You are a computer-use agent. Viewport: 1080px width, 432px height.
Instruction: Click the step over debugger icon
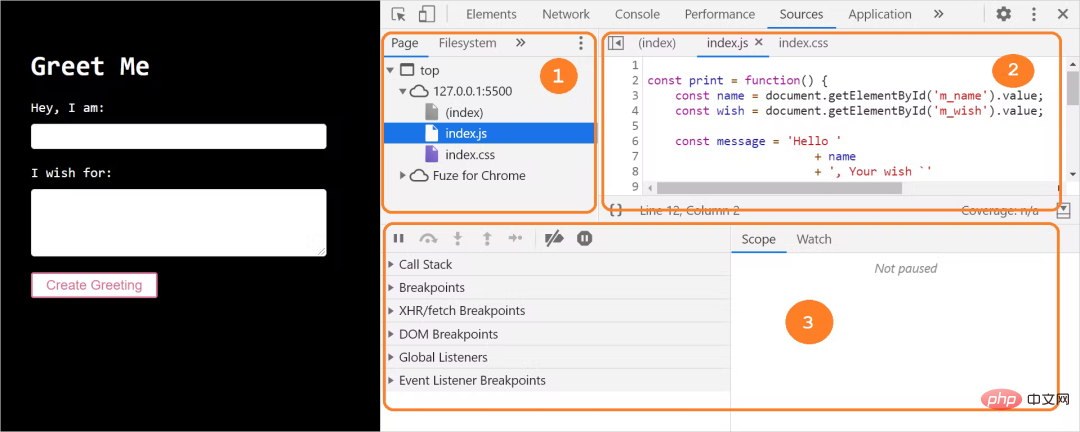[428, 238]
